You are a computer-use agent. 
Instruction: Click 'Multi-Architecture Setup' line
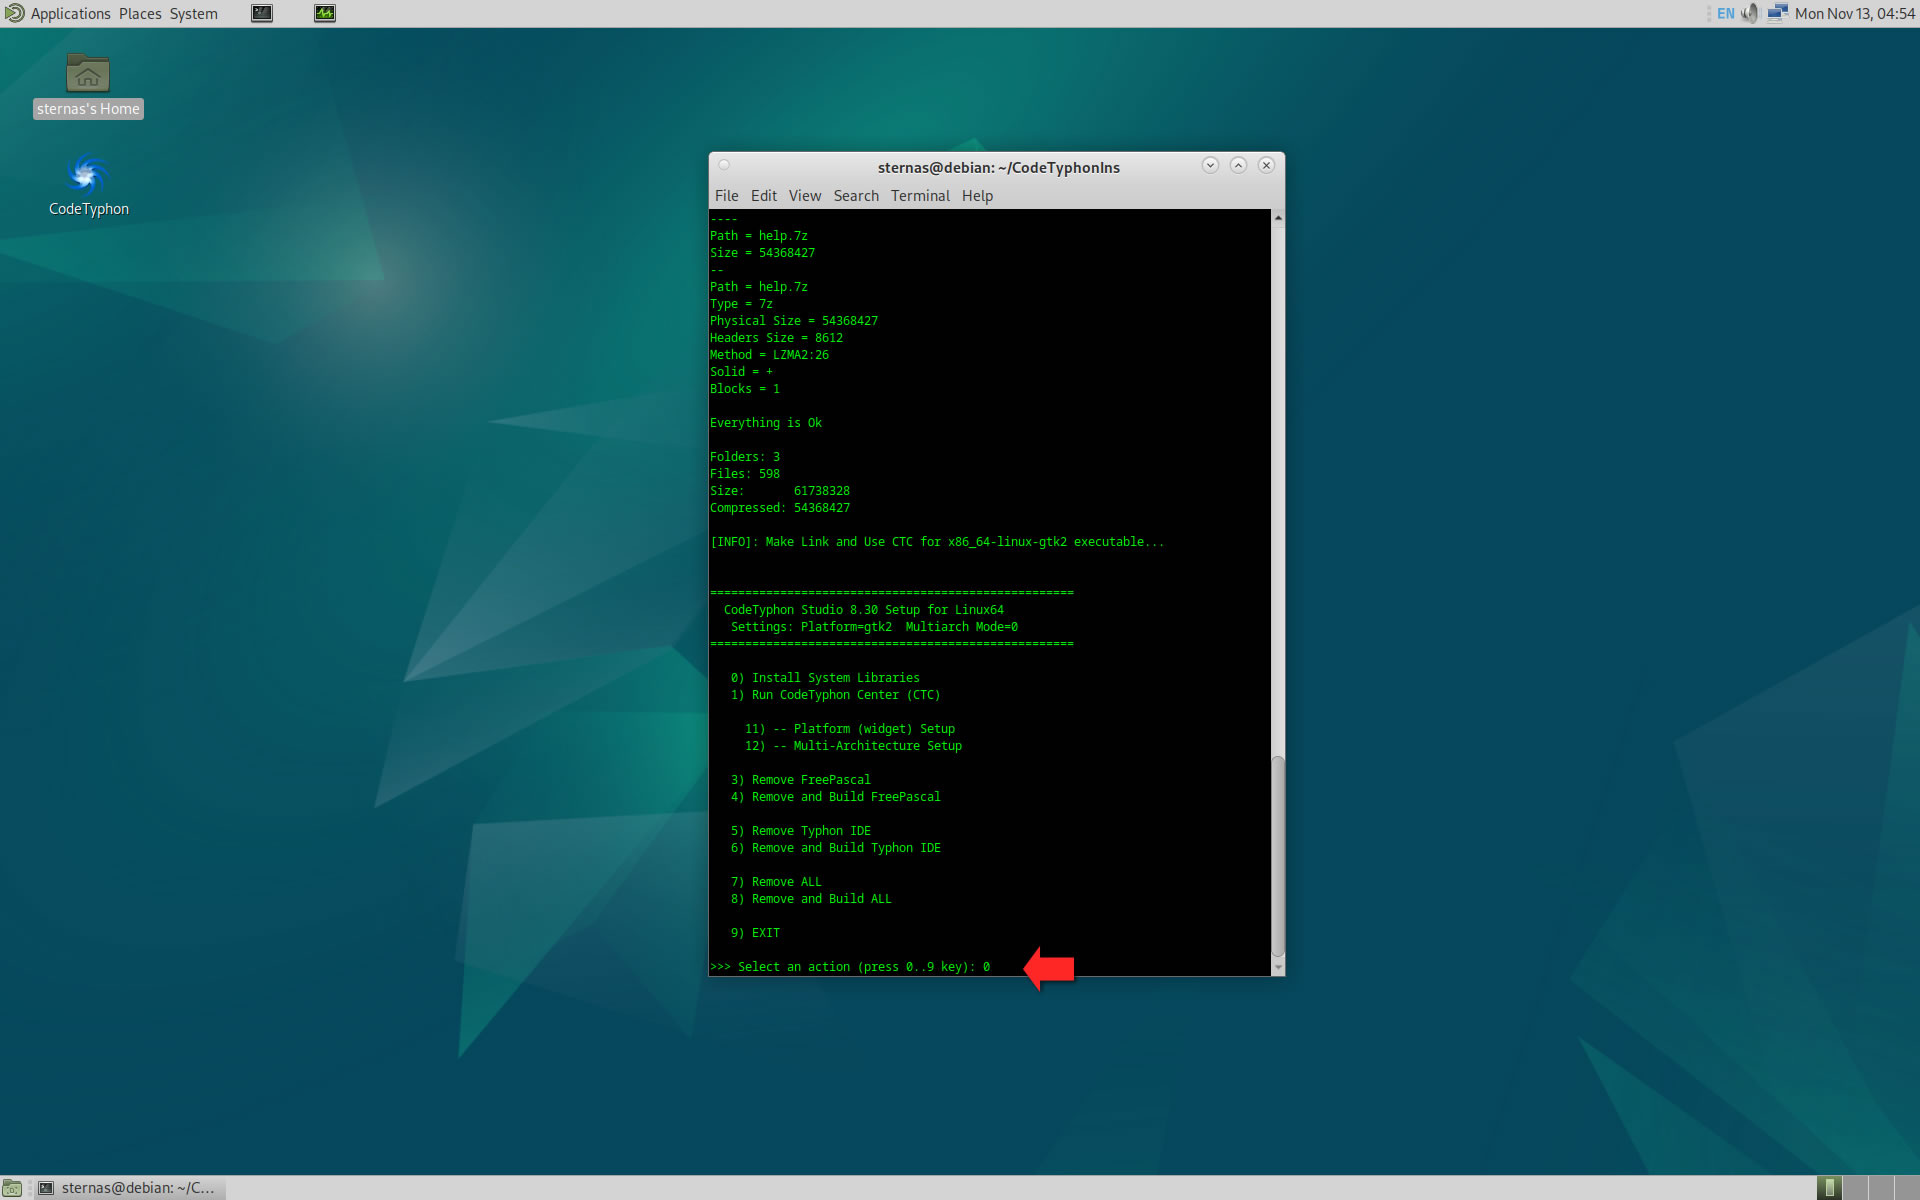point(853,746)
